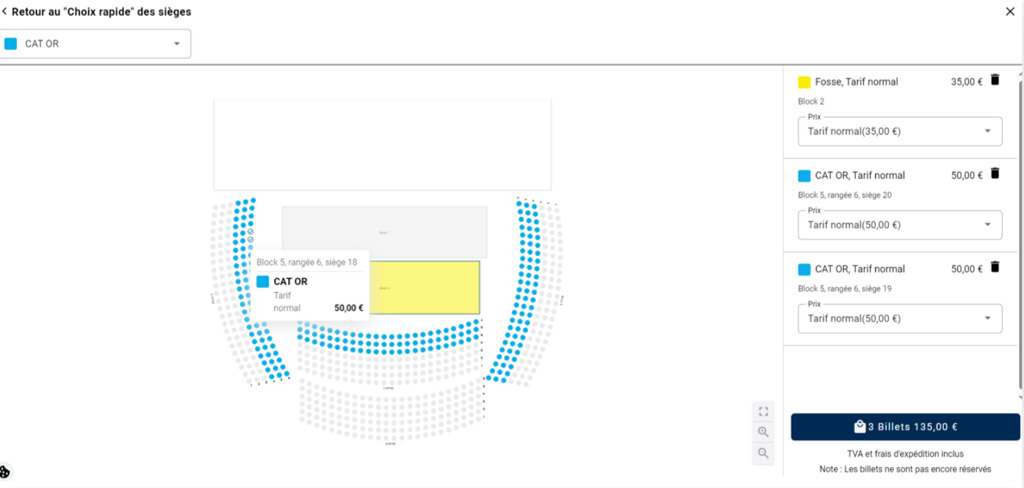The height and width of the screenshot is (488, 1024).
Task: Zoom in on the seating plan
Action: [x=763, y=432]
